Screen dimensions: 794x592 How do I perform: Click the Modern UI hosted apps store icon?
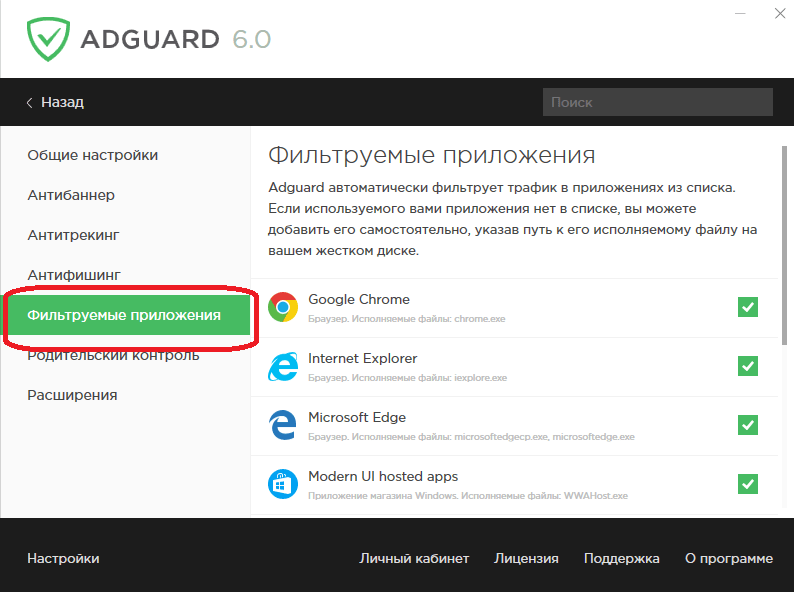[x=283, y=484]
